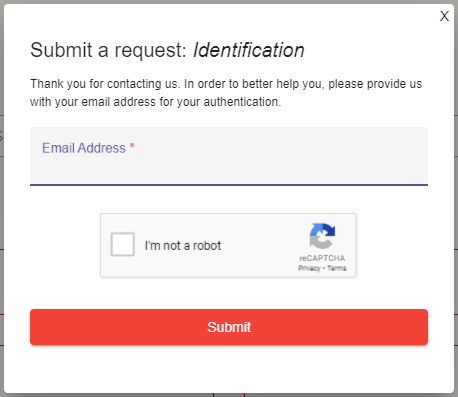Close the Identification request dialog
The width and height of the screenshot is (458, 397).
(x=444, y=16)
